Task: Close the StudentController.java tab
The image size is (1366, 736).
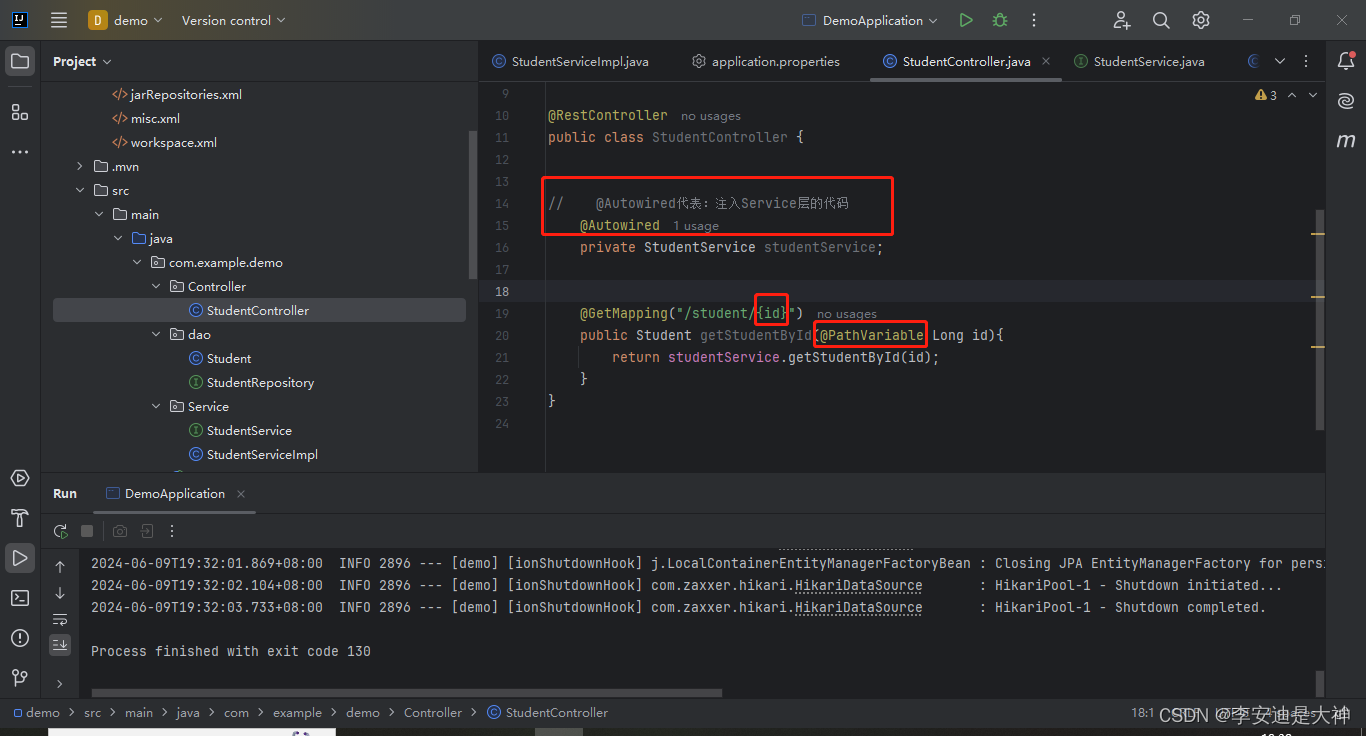Action: click(x=1046, y=62)
